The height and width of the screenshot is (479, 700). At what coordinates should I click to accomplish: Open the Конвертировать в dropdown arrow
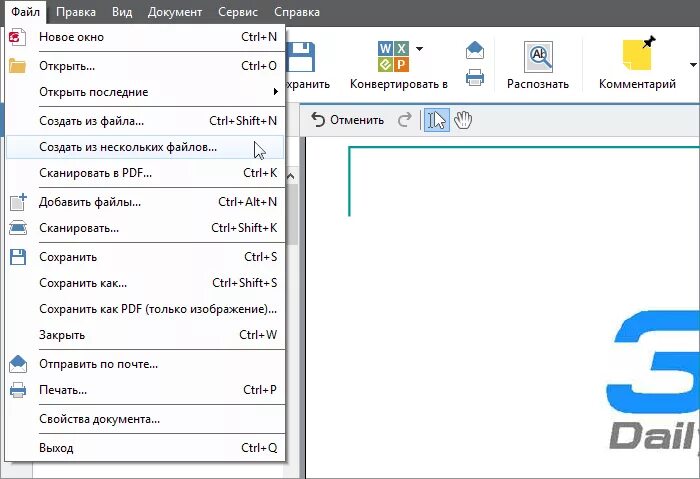click(420, 49)
